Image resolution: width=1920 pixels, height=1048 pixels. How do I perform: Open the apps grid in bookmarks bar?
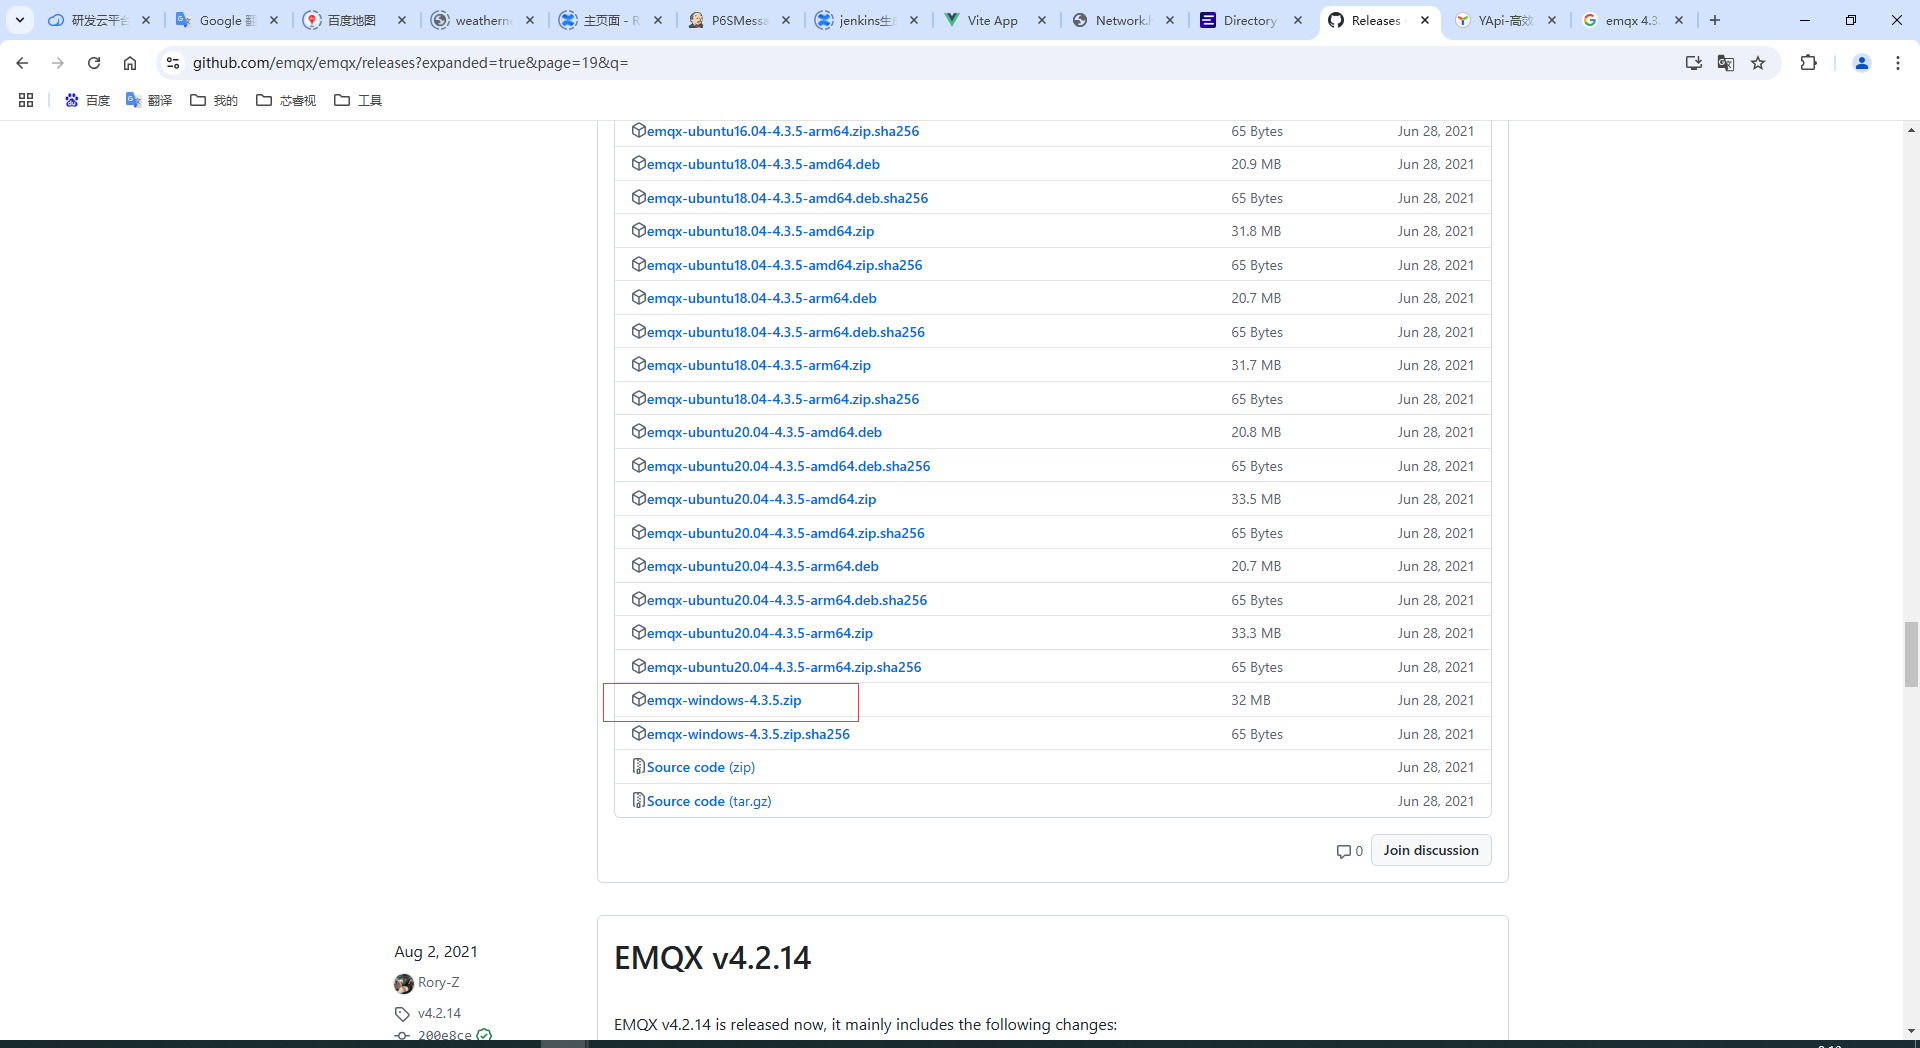tap(26, 100)
